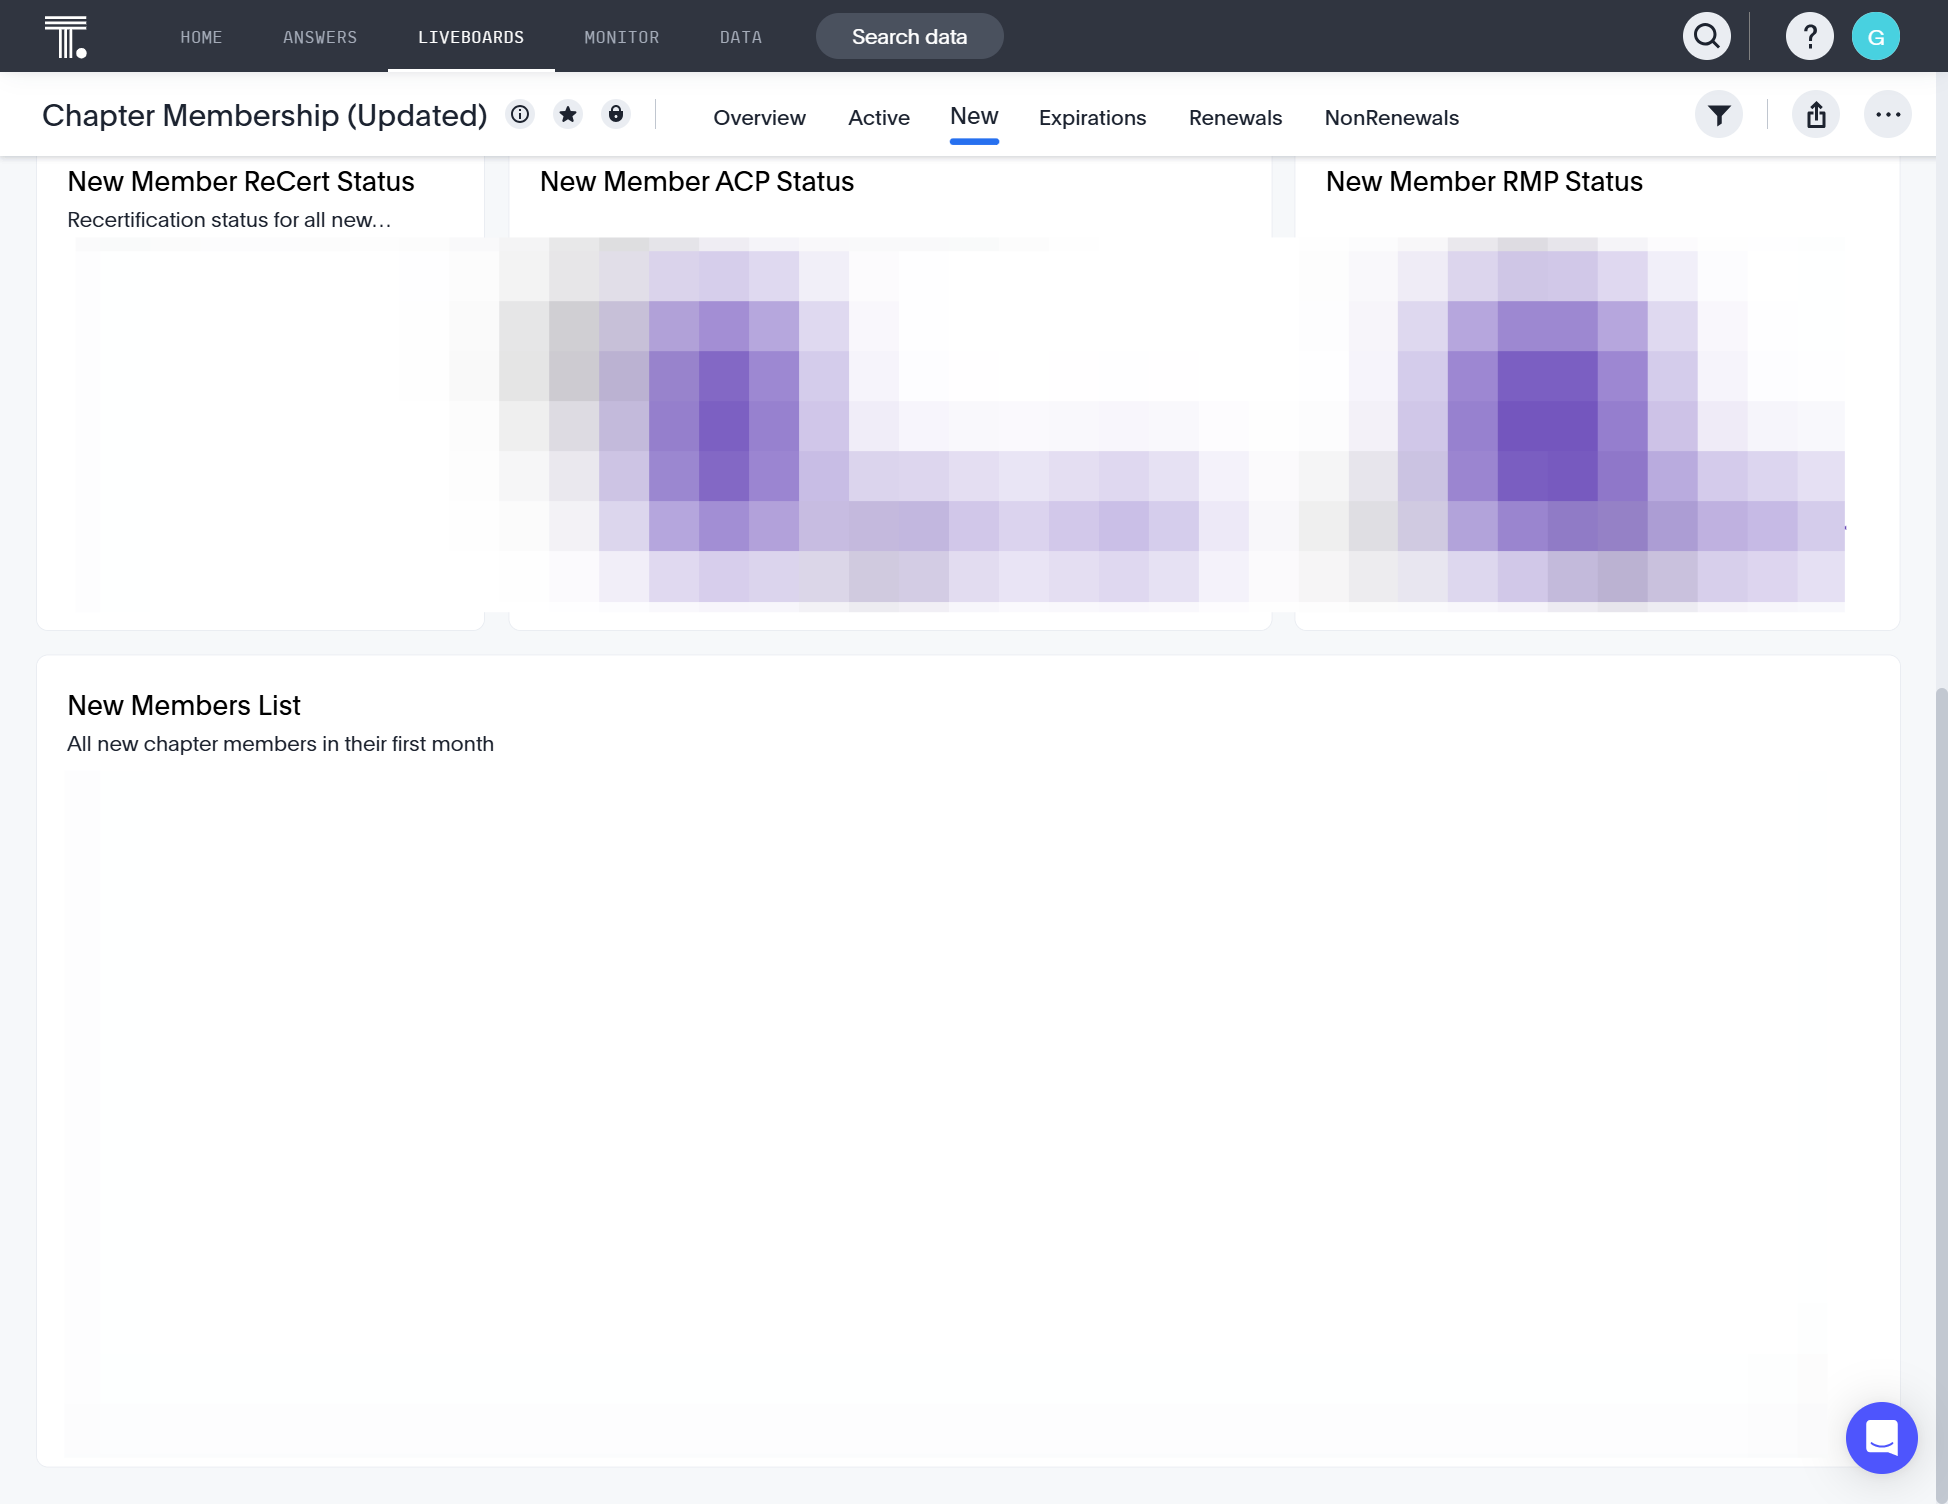Viewport: 1948px width, 1504px height.
Task: Open the Answers nav item
Action: 320,37
